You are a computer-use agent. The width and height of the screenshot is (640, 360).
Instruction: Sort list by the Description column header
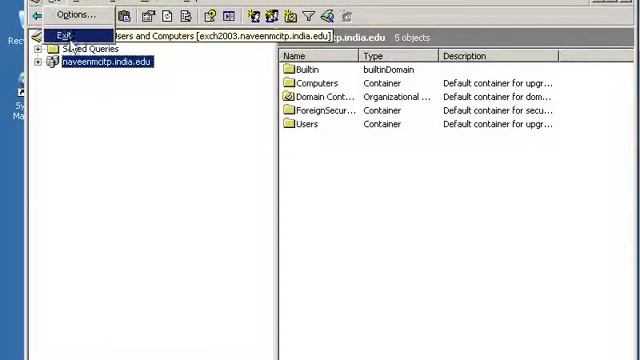(x=499, y=56)
